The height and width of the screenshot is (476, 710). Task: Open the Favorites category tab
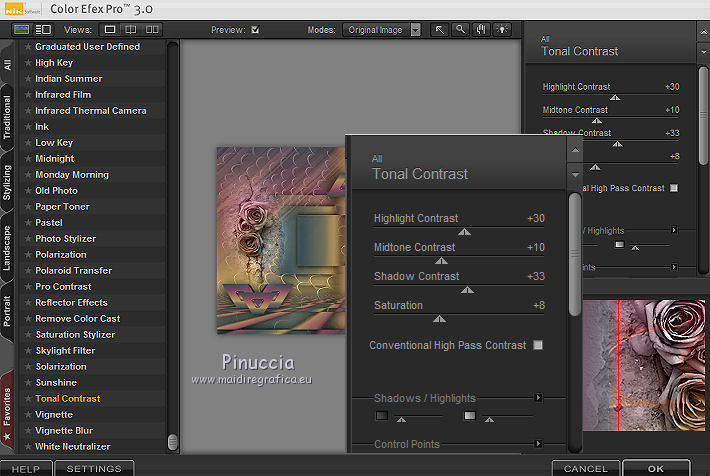tap(7, 411)
